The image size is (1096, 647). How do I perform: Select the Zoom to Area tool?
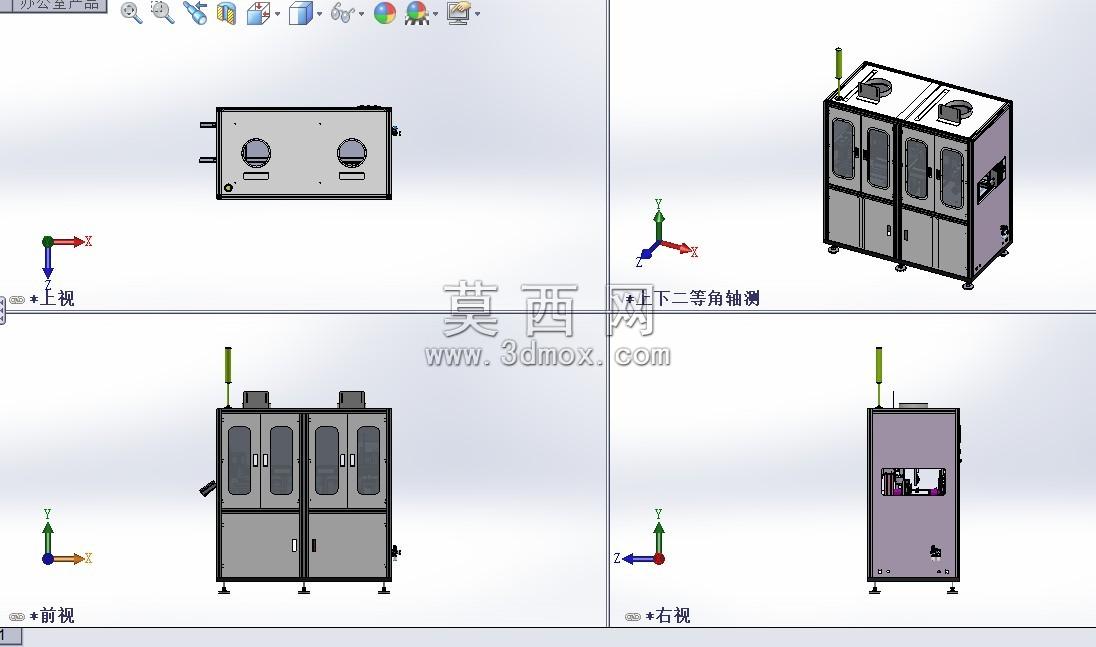(163, 13)
